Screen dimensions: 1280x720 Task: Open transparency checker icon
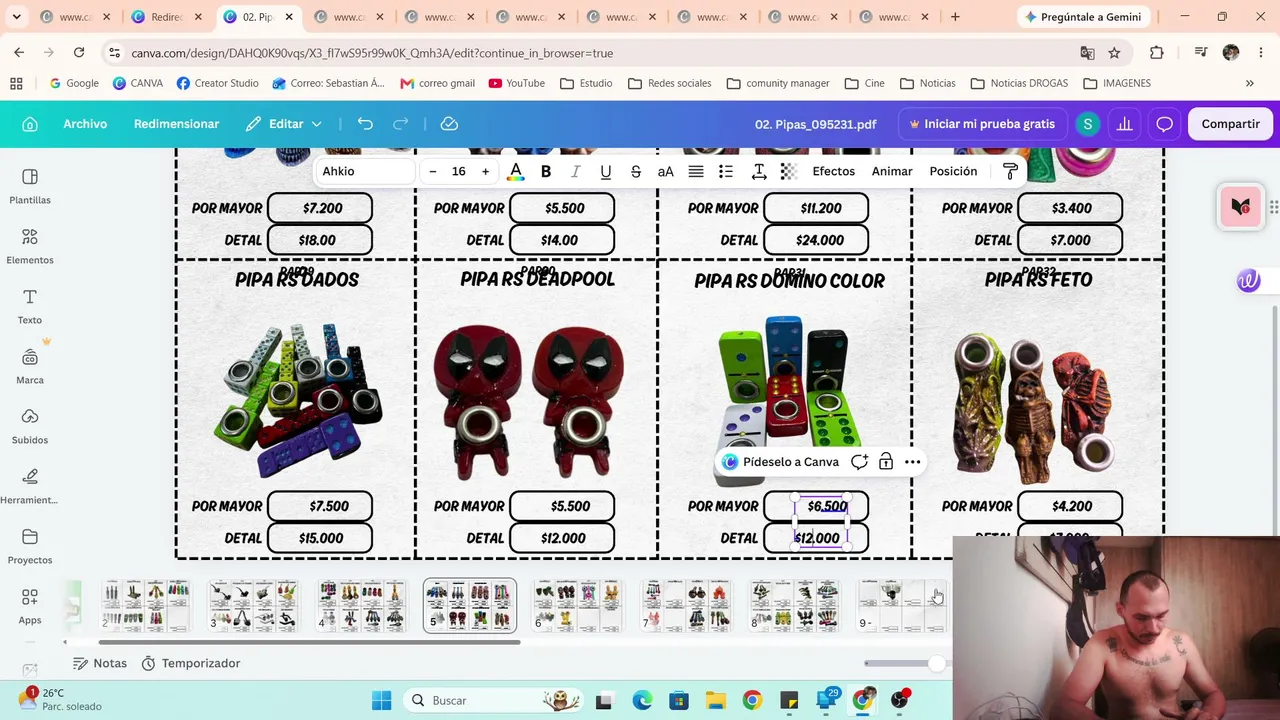click(x=789, y=172)
